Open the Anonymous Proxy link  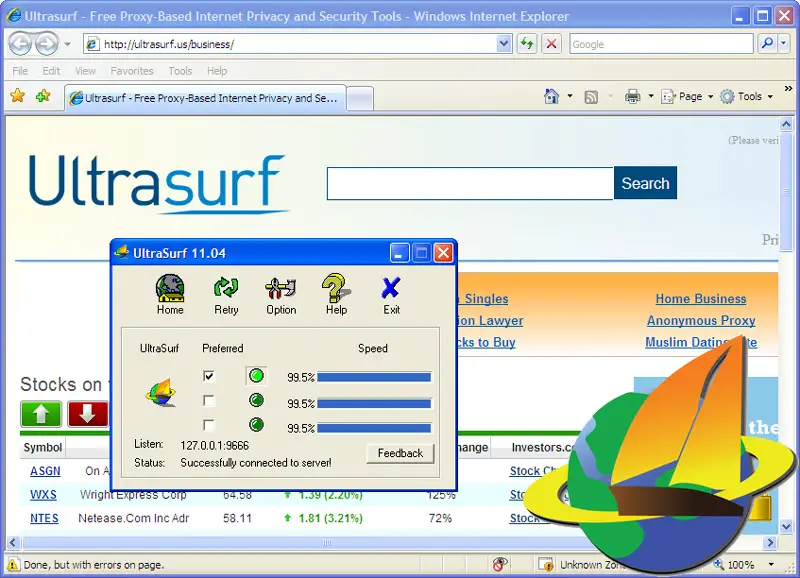point(701,321)
